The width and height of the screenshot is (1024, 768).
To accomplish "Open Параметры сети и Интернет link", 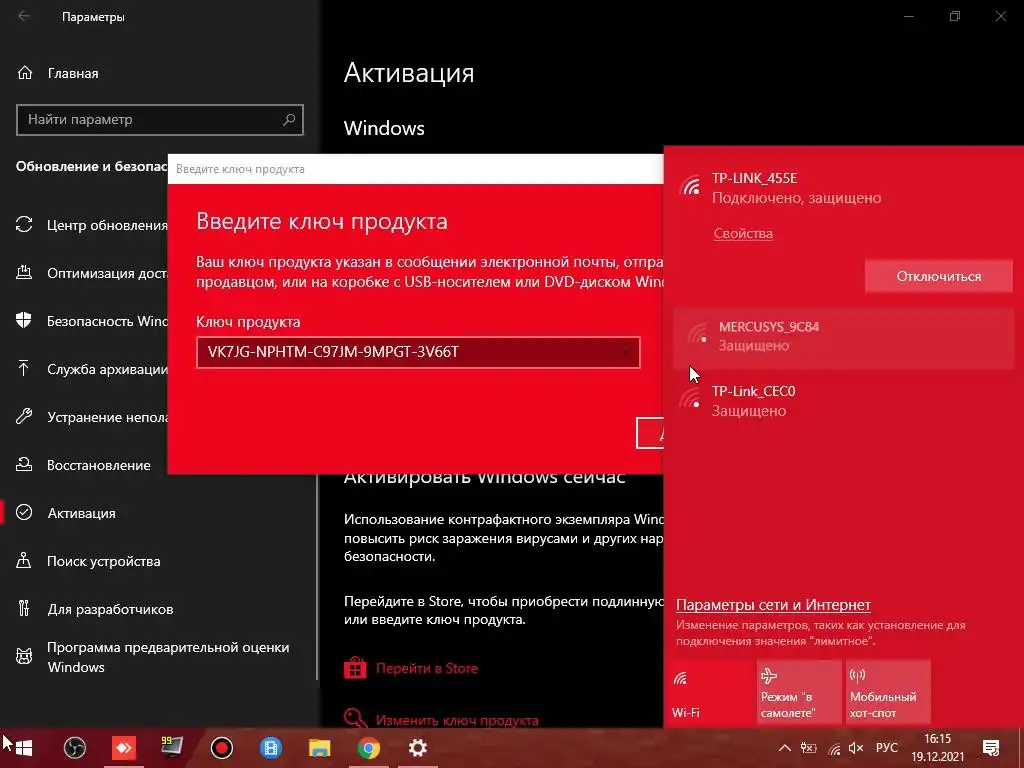I will [x=773, y=605].
